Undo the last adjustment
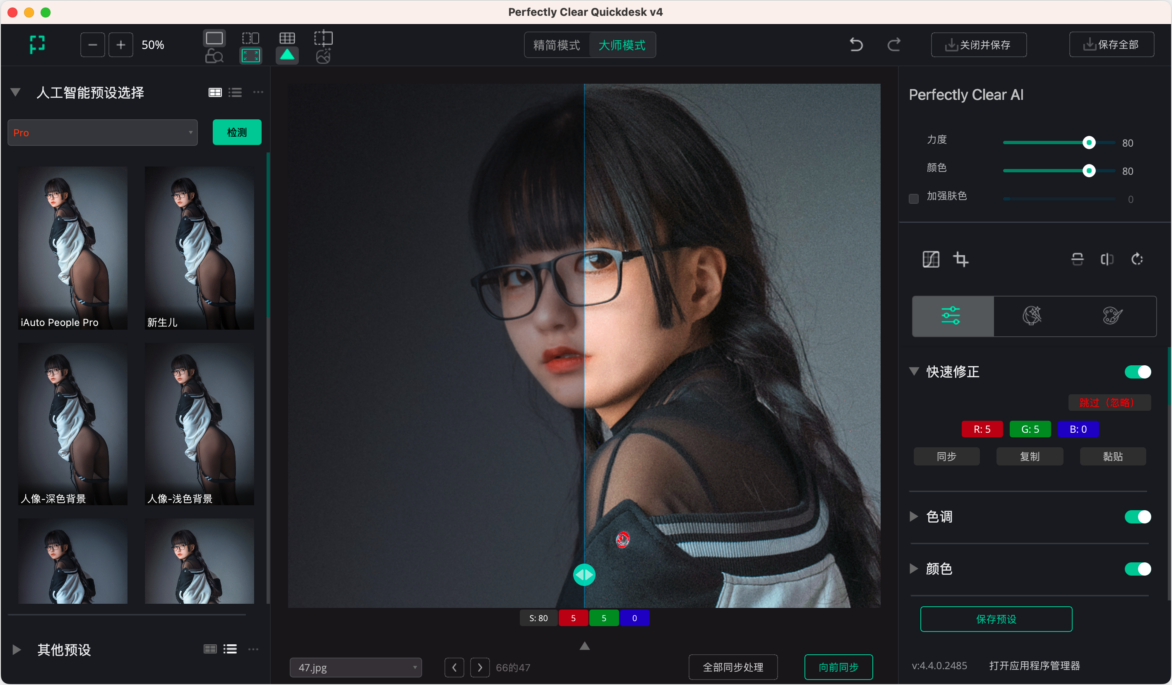Screen dimensions: 1172x685 pos(857,45)
